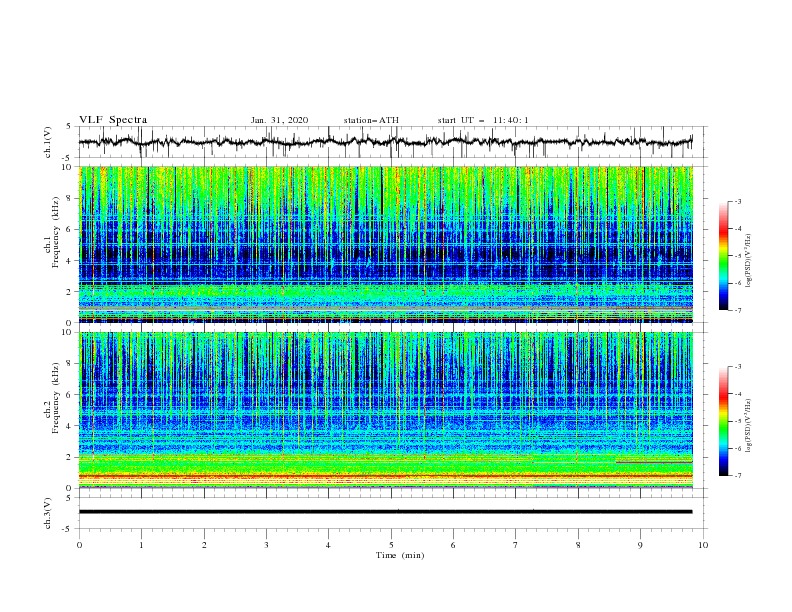This screenshot has width=792, height=612.
Task: Click the ch.2 spectrogram panel
Action: 385,410
